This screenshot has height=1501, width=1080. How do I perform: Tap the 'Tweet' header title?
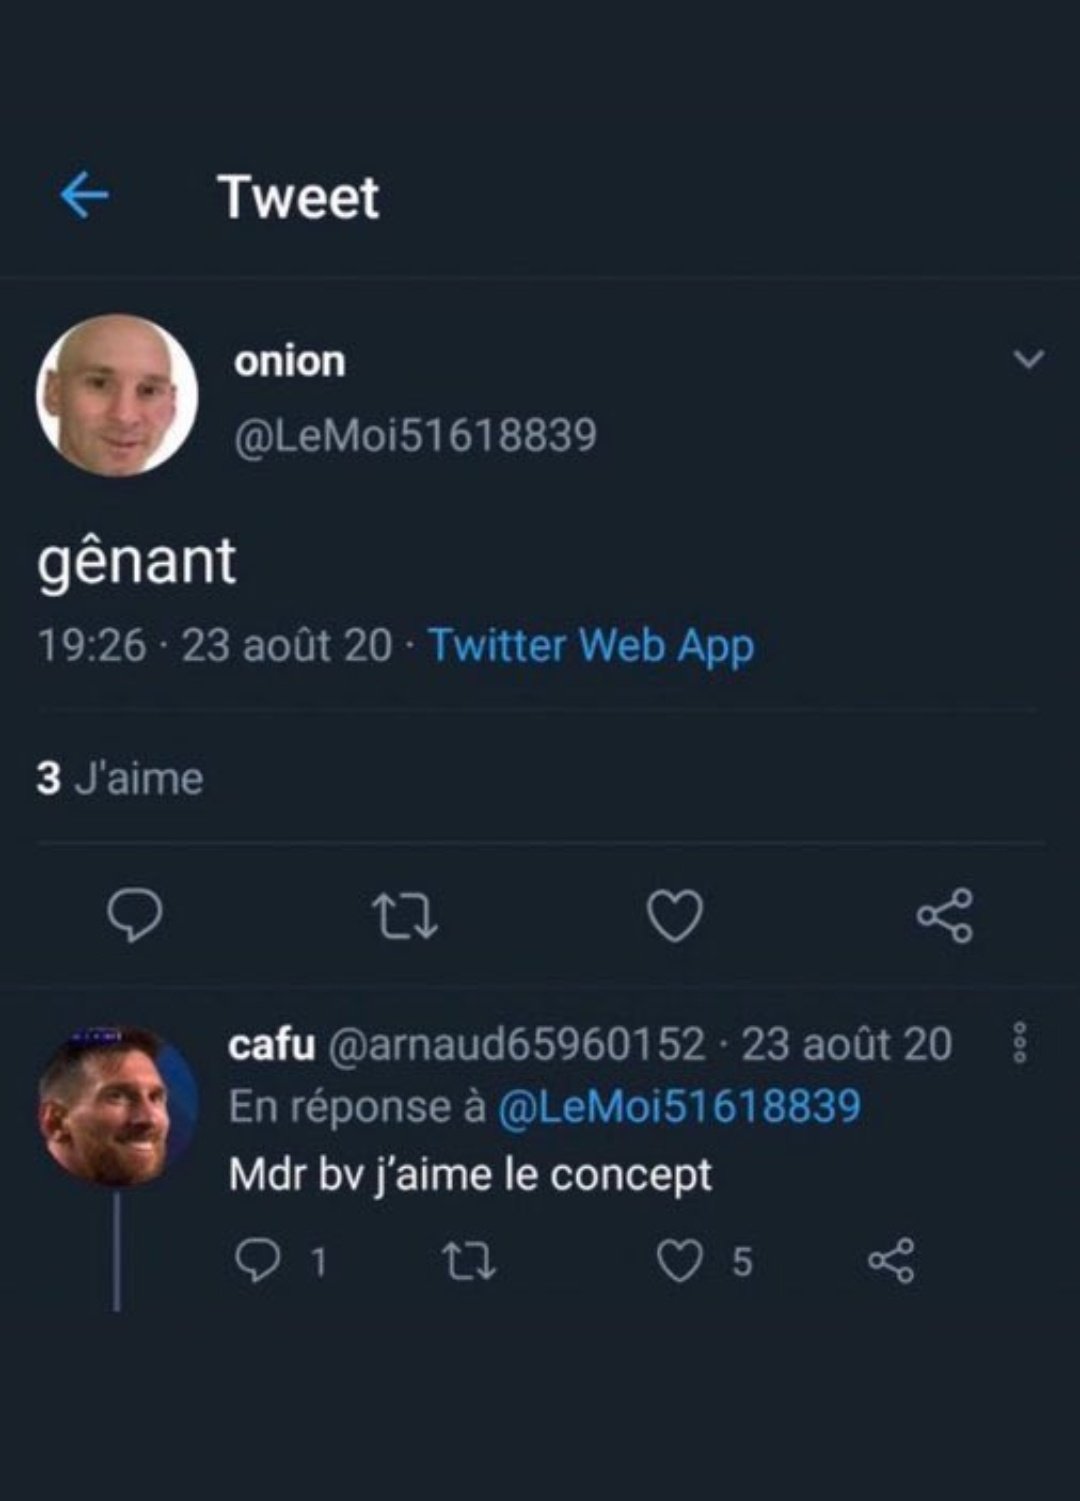pyautogui.click(x=301, y=196)
